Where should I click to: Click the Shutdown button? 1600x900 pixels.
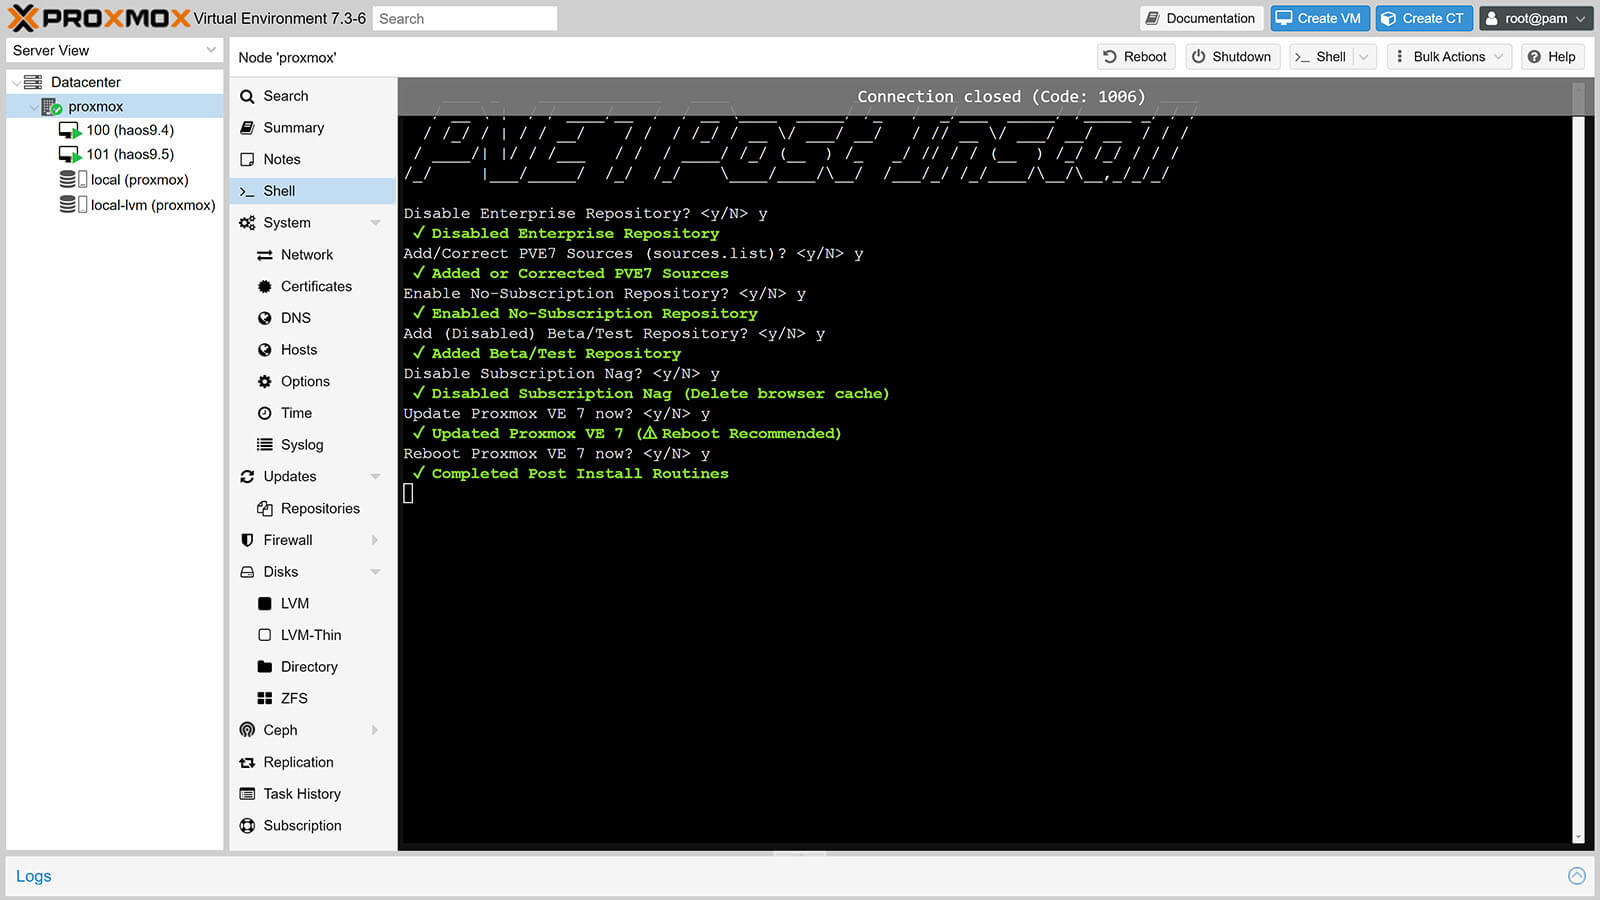tap(1232, 57)
